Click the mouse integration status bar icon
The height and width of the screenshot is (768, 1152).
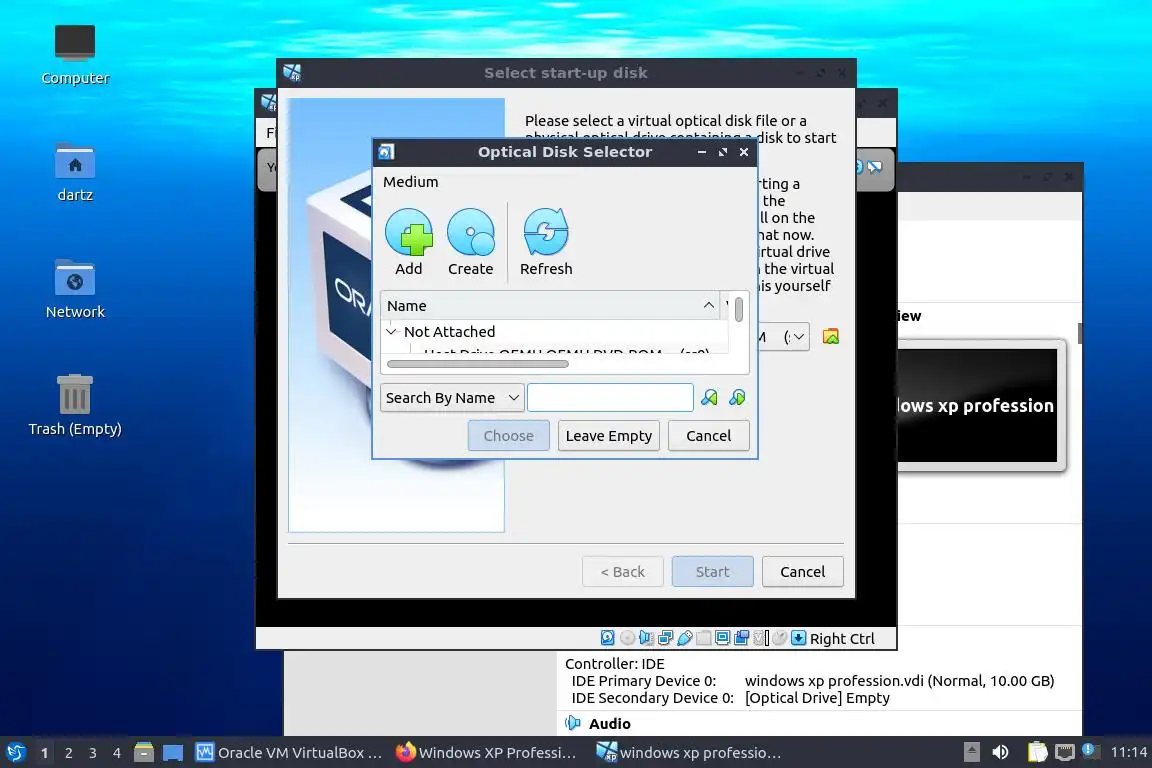[x=780, y=638]
